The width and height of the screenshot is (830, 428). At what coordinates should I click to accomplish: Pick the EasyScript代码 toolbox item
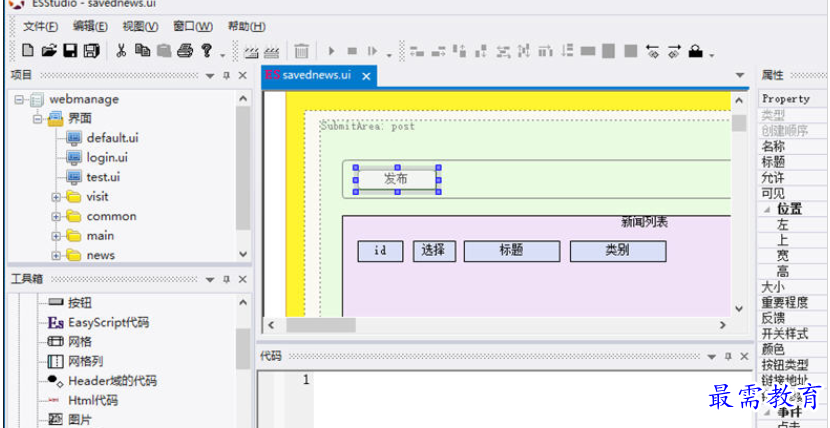point(109,323)
